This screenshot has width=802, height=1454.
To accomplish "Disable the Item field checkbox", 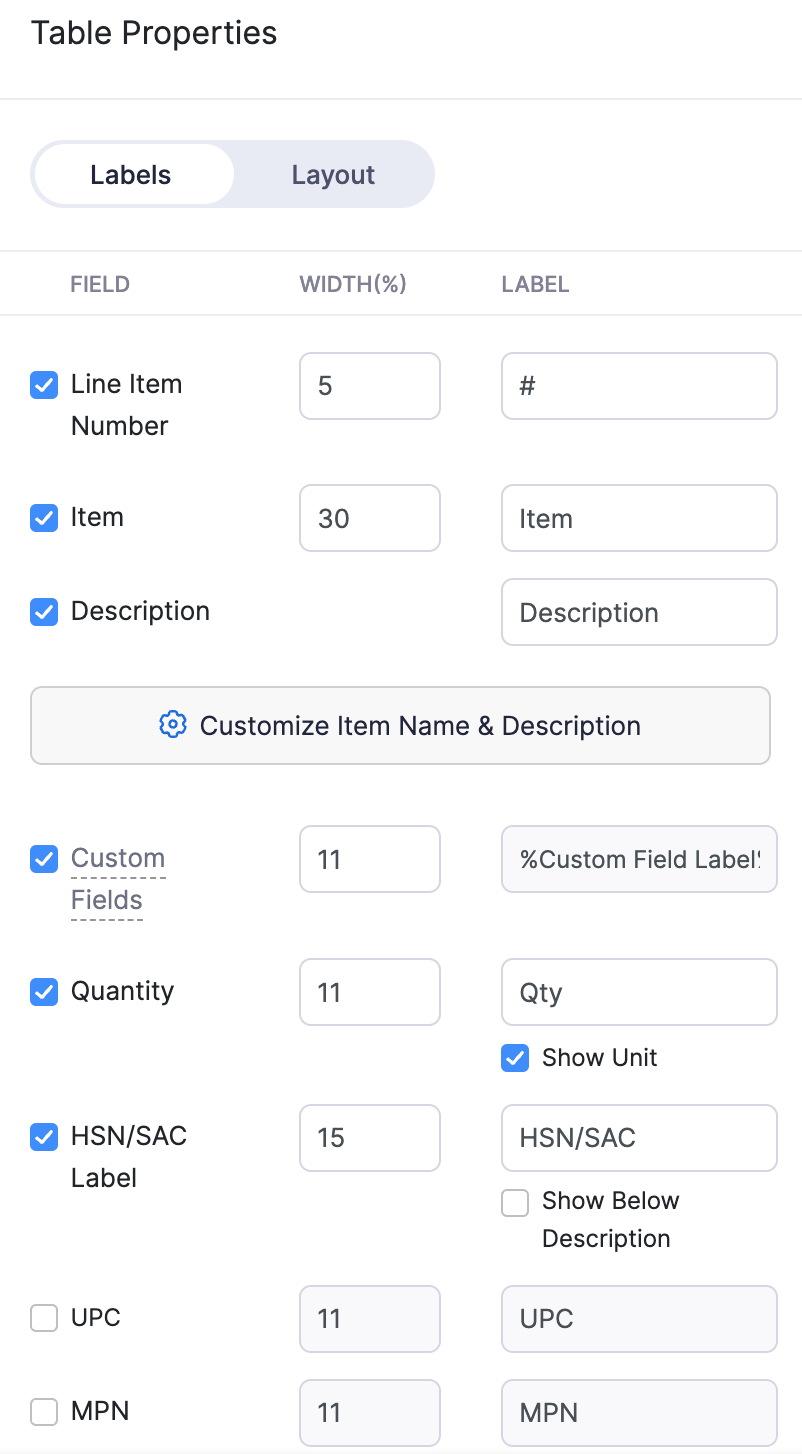I will coord(44,518).
